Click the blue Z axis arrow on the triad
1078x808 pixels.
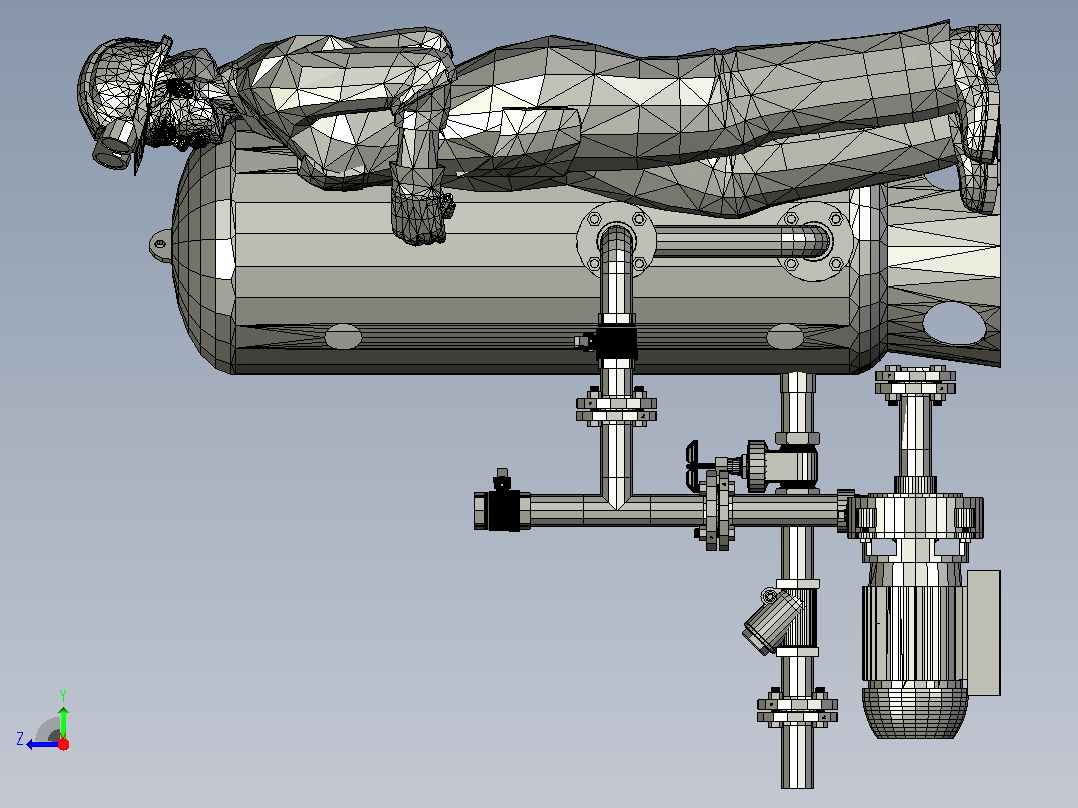pos(41,745)
